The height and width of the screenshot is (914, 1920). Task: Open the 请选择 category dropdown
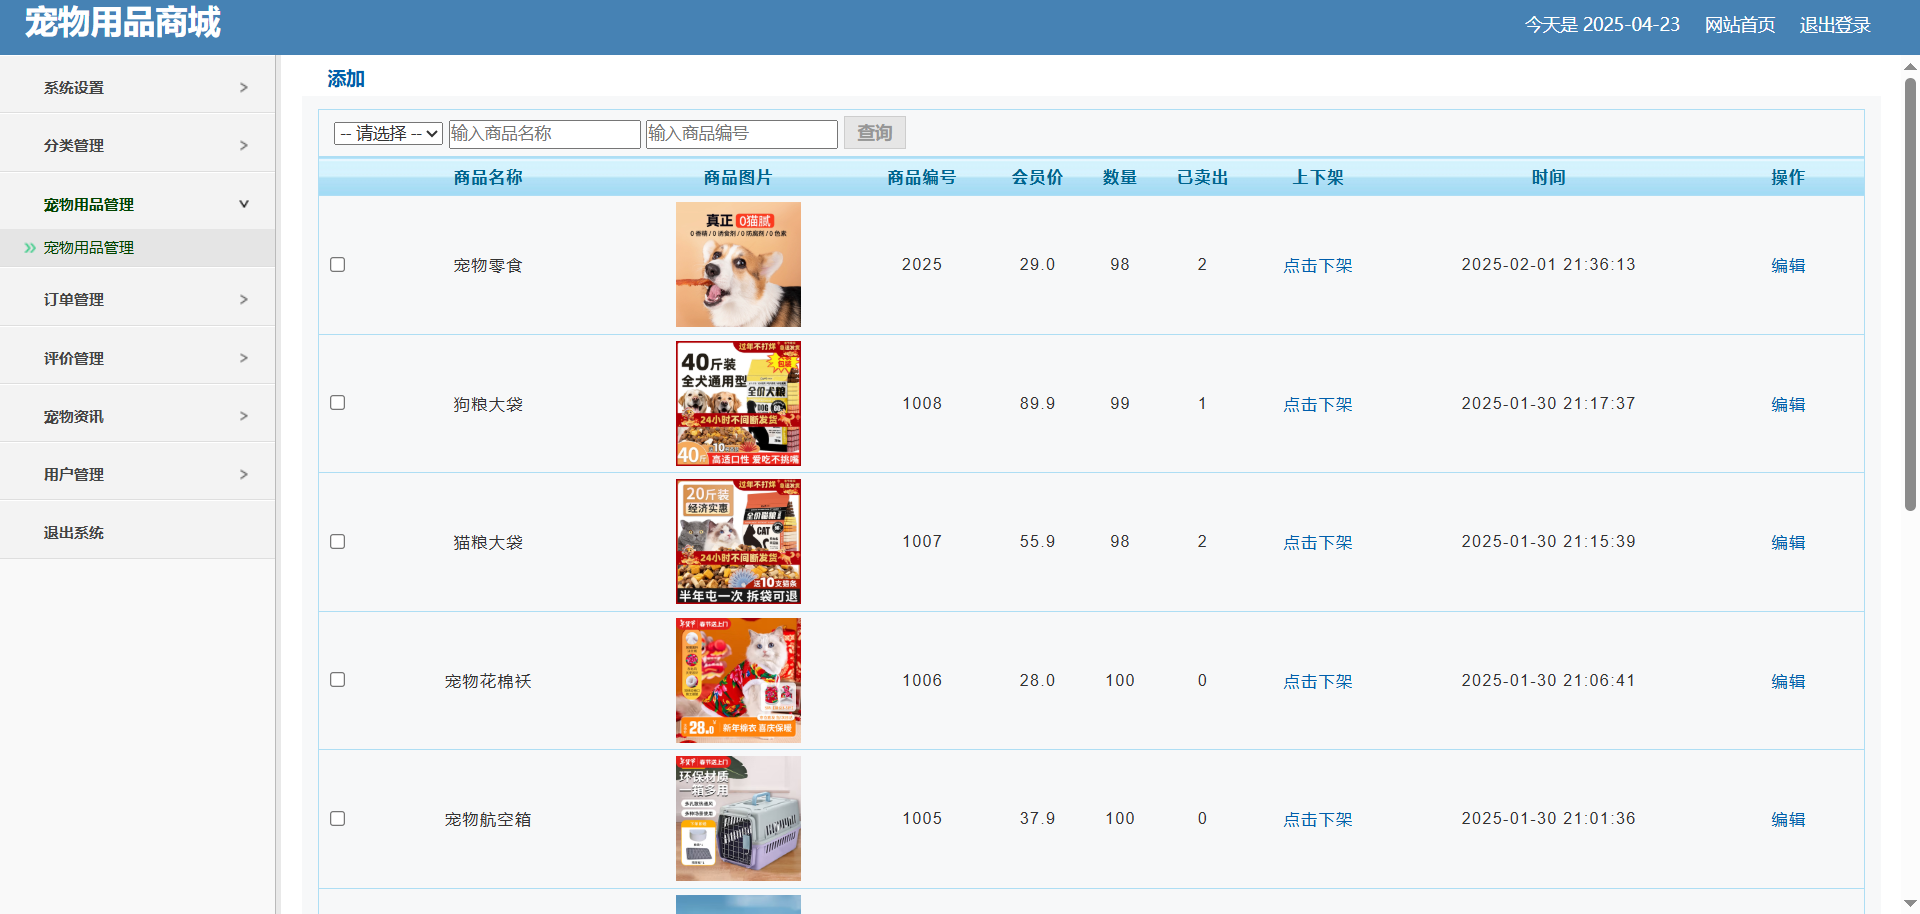pyautogui.click(x=388, y=134)
